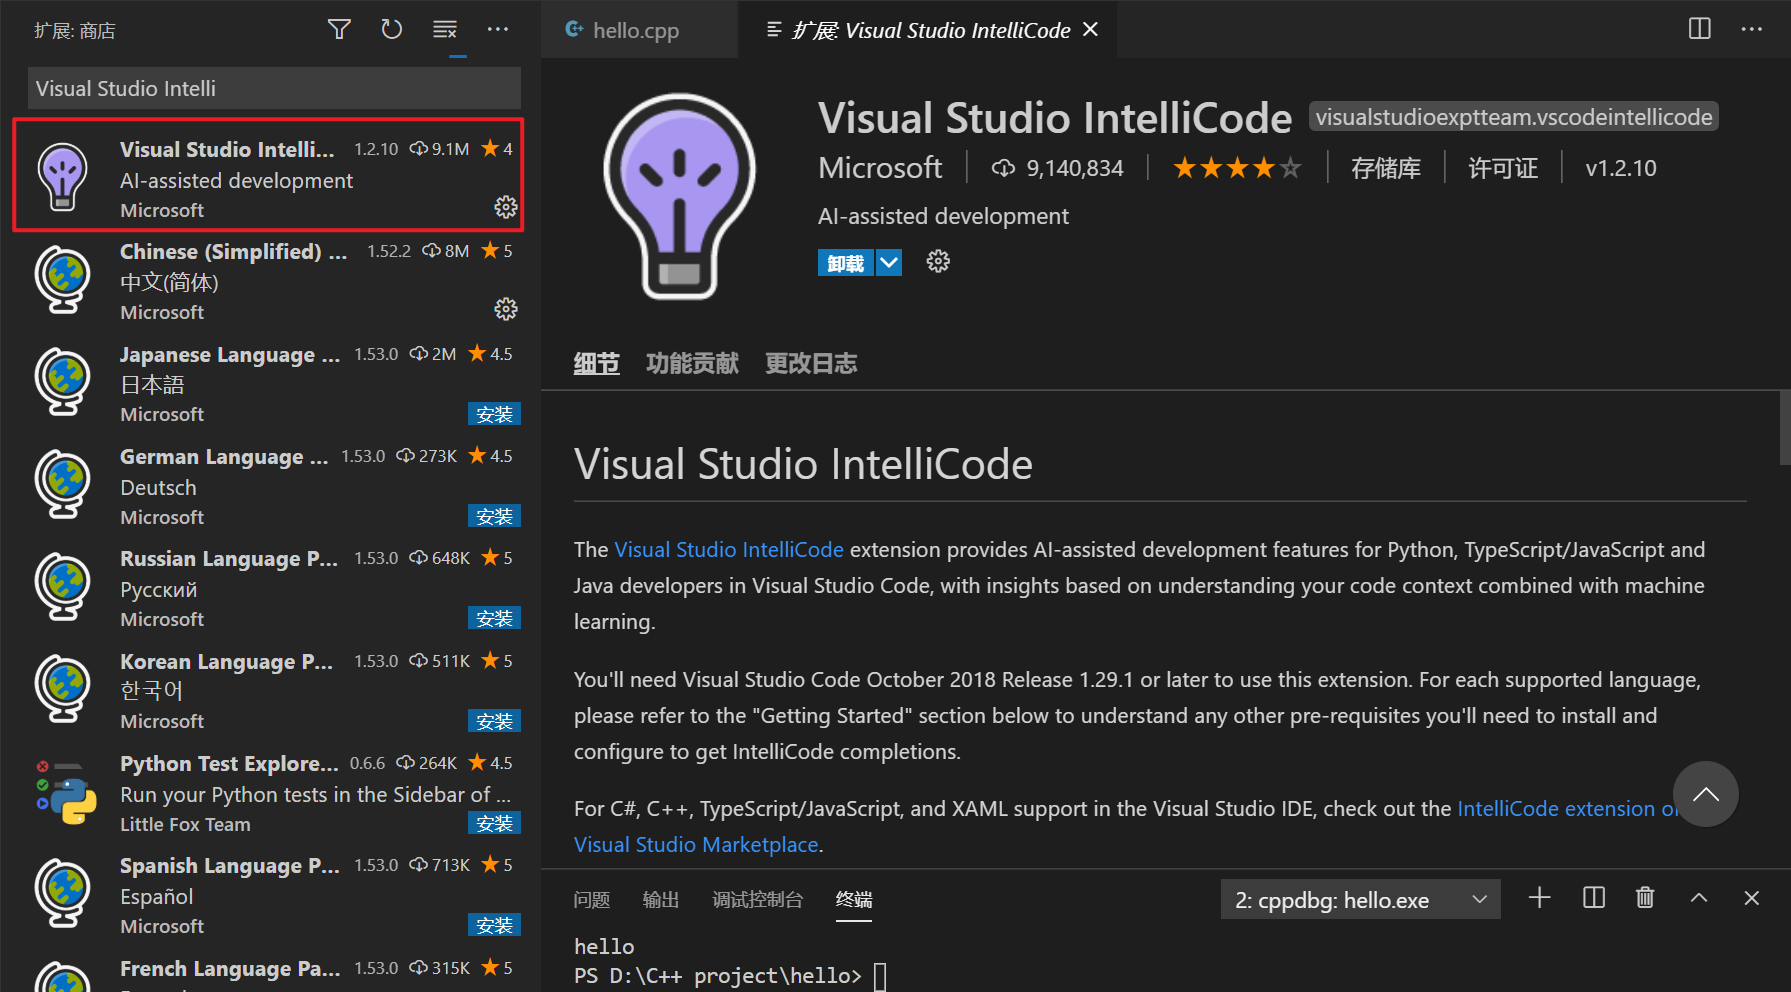Maximize the panel with up chevron
The height and width of the screenshot is (992, 1791).
[1699, 898]
